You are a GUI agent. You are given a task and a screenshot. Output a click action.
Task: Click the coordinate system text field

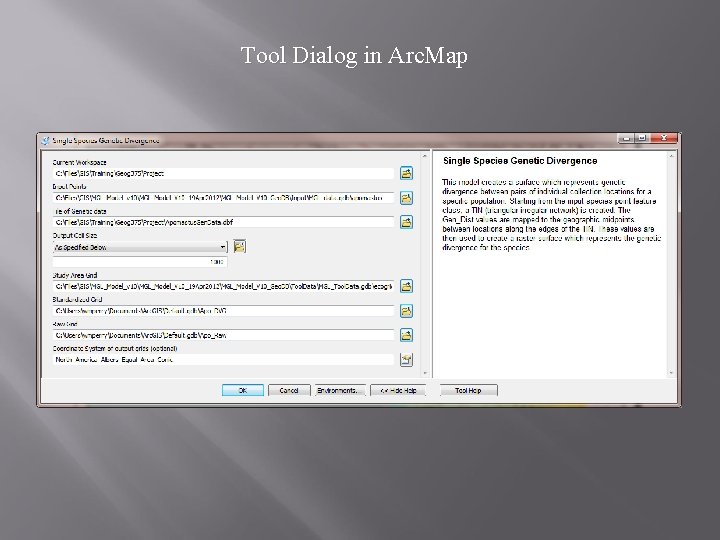(223, 360)
